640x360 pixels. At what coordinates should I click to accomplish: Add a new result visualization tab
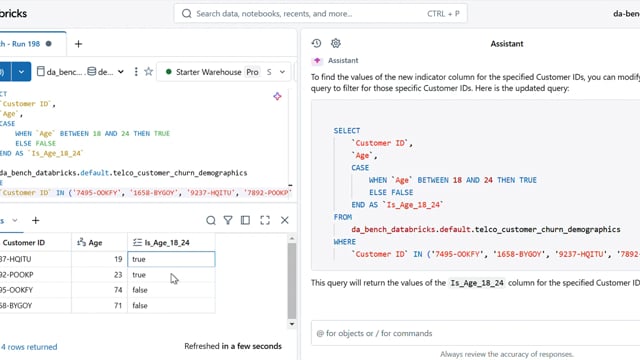(36, 220)
